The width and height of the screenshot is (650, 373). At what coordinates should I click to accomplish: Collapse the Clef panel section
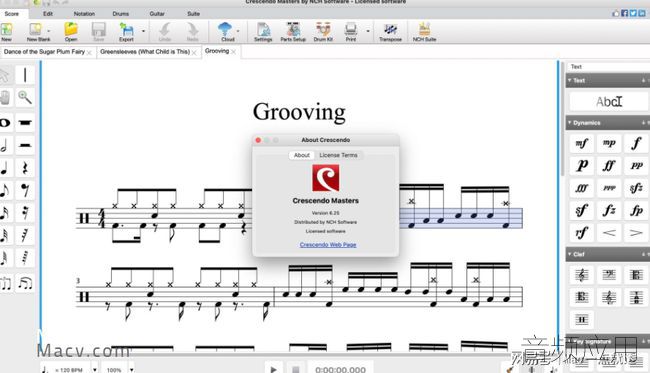click(570, 254)
